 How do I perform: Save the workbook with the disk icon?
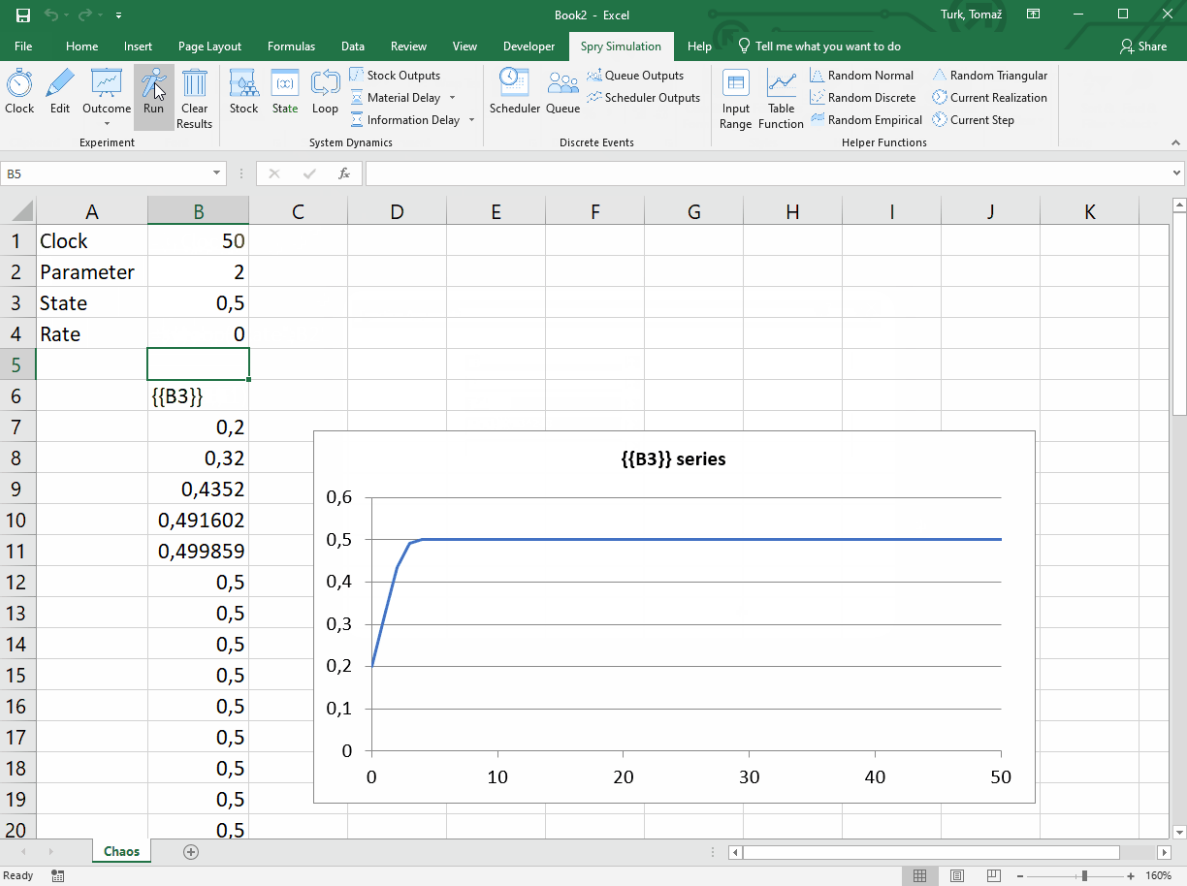point(23,15)
